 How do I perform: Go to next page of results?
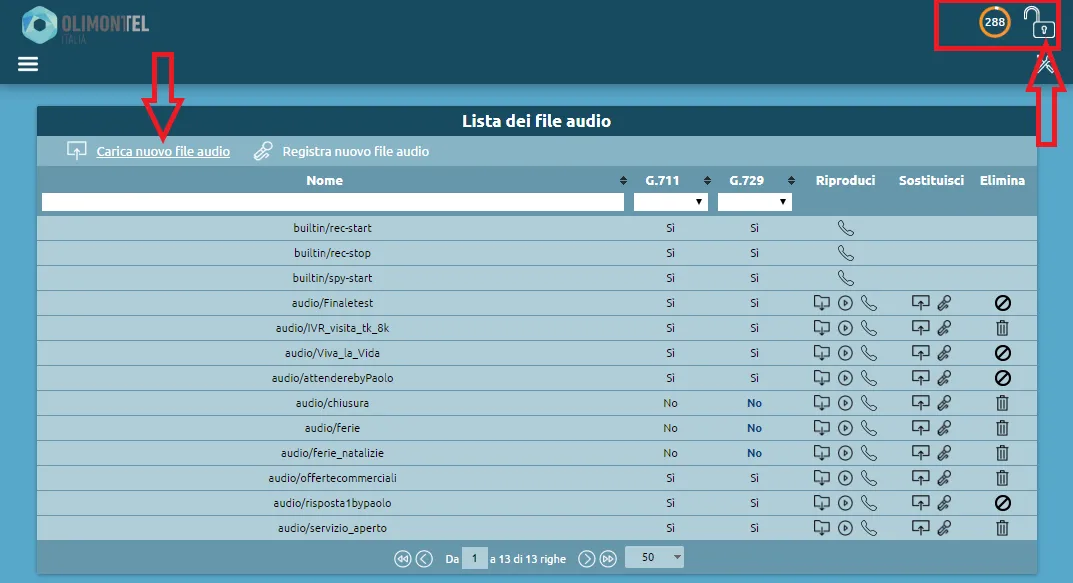587,559
